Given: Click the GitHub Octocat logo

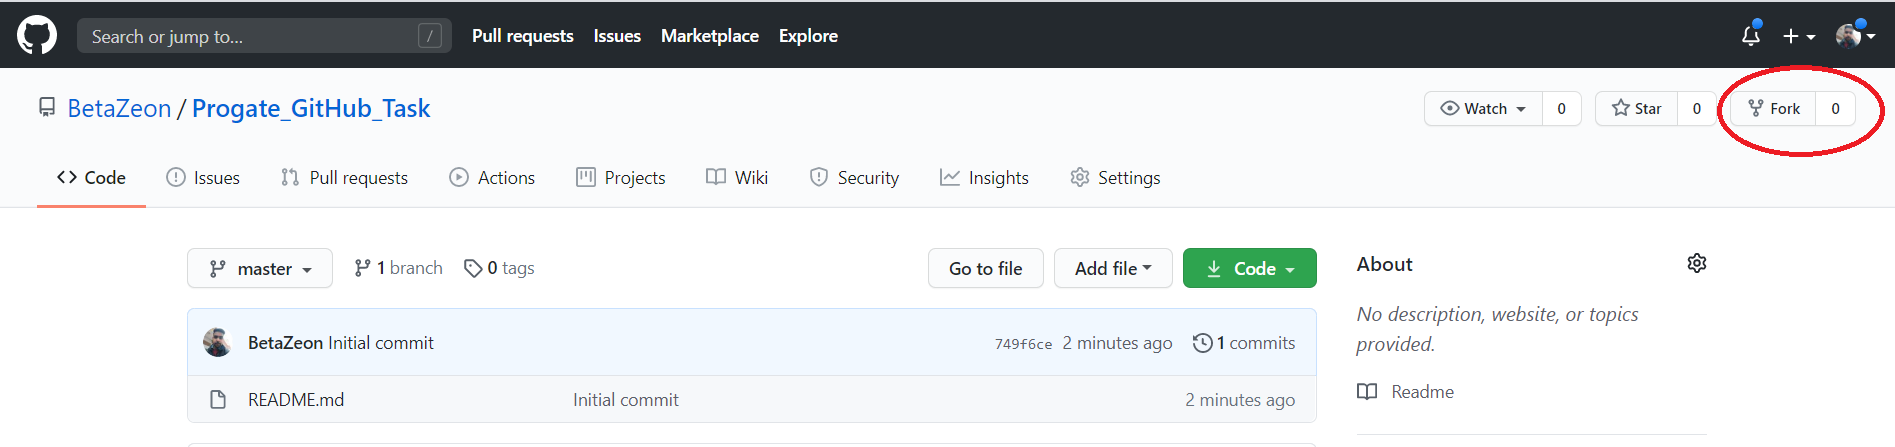Looking at the screenshot, I should 37,36.
